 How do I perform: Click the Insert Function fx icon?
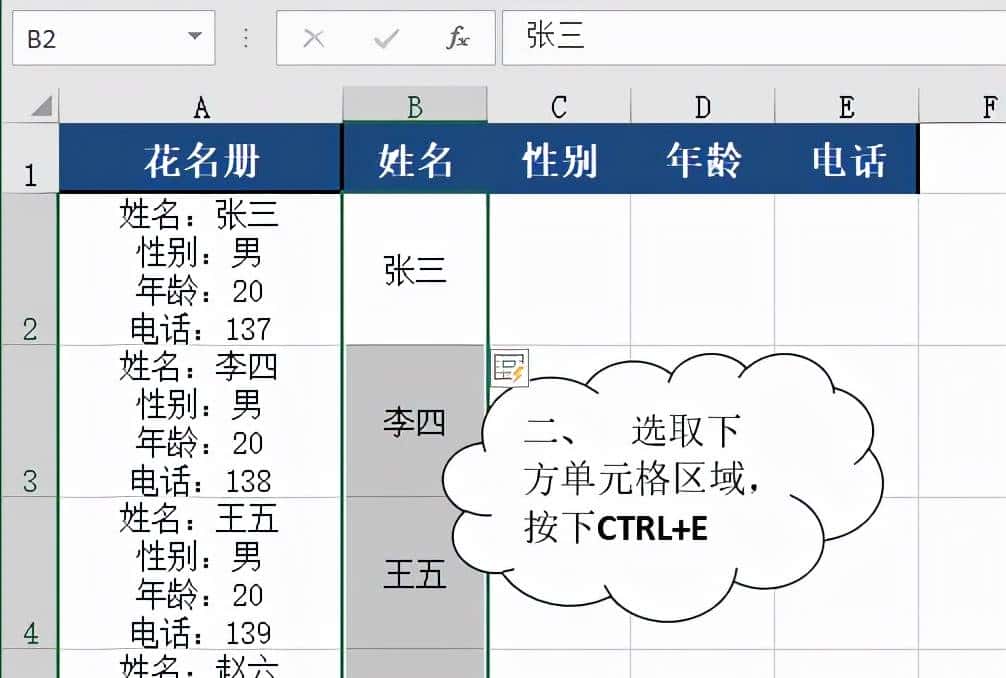(x=458, y=38)
